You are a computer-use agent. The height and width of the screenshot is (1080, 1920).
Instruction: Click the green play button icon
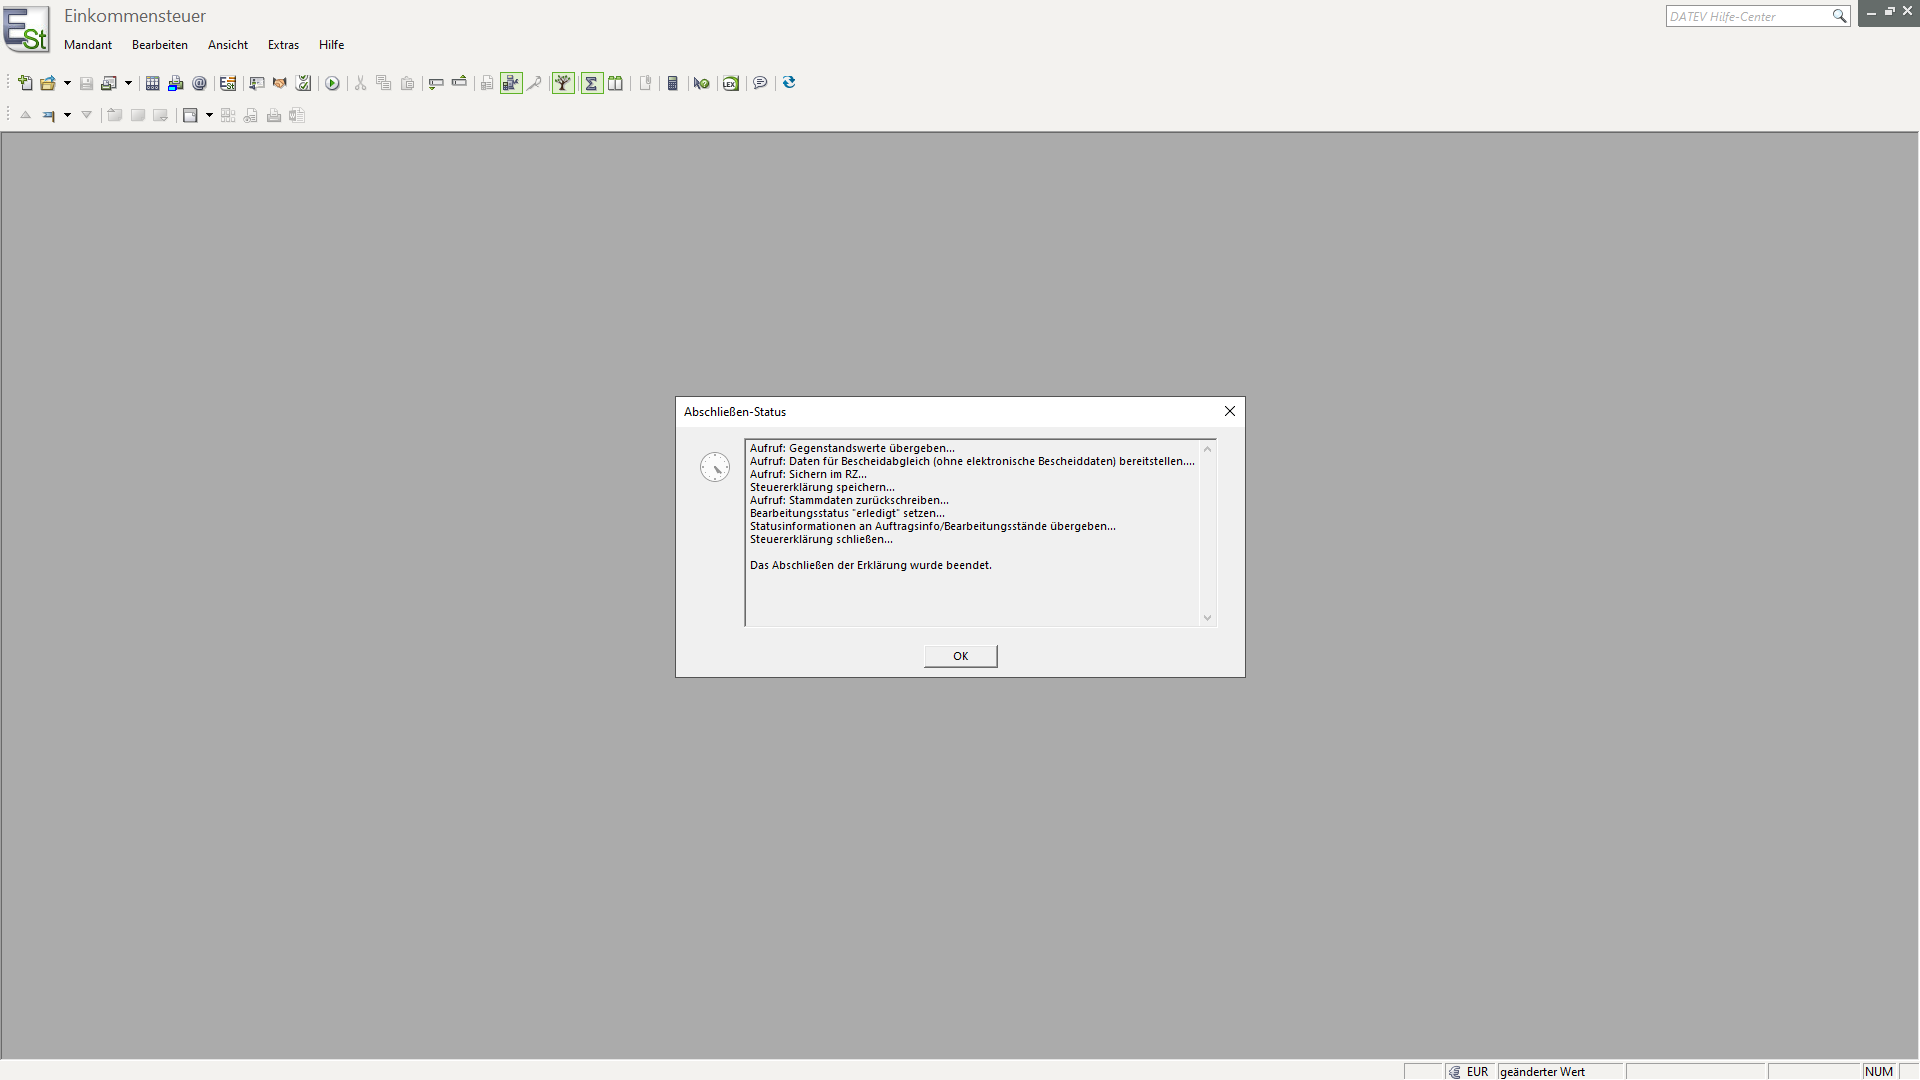(332, 83)
